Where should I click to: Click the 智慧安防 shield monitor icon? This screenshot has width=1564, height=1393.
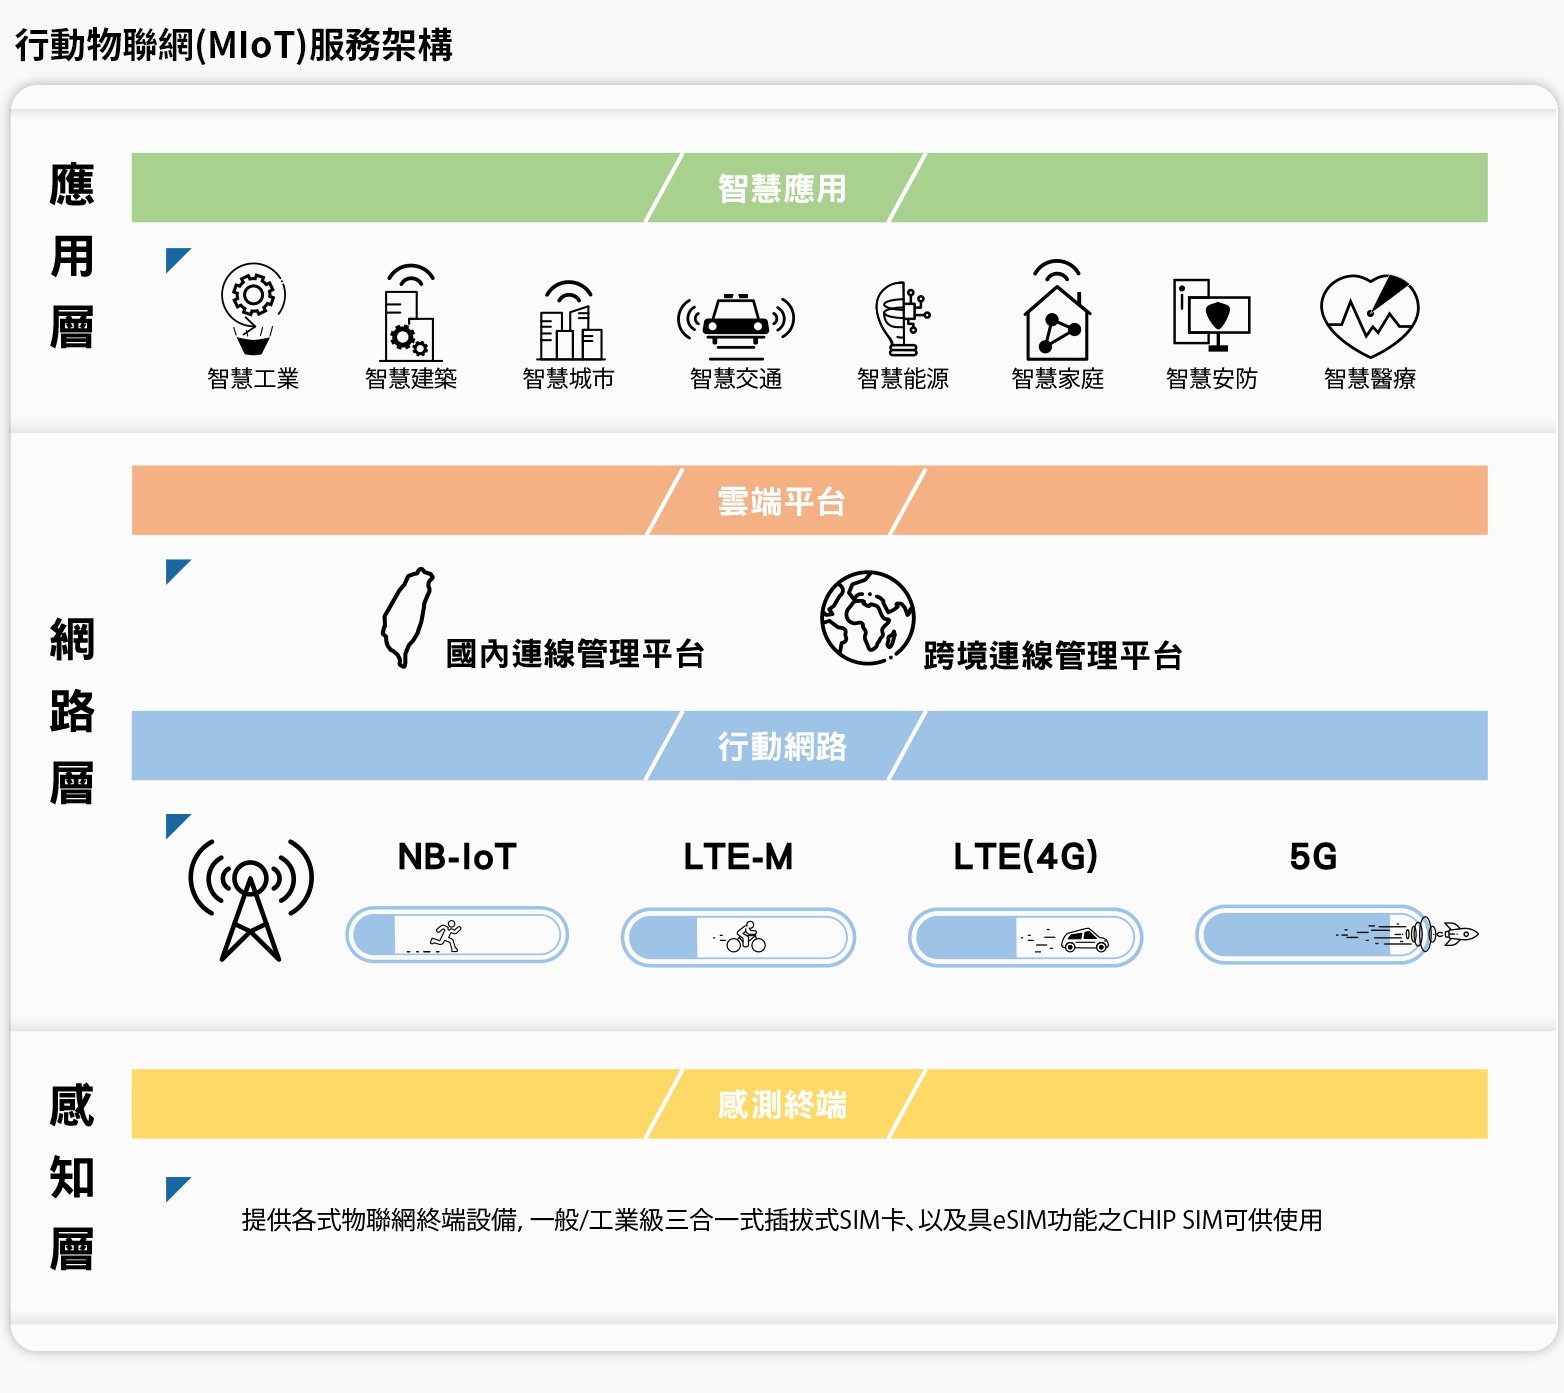(x=1212, y=315)
